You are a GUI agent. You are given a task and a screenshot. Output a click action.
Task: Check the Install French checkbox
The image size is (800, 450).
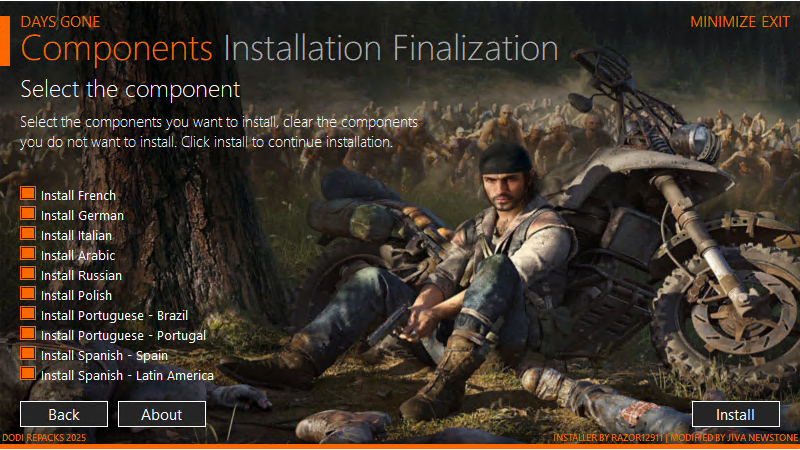[x=28, y=193]
